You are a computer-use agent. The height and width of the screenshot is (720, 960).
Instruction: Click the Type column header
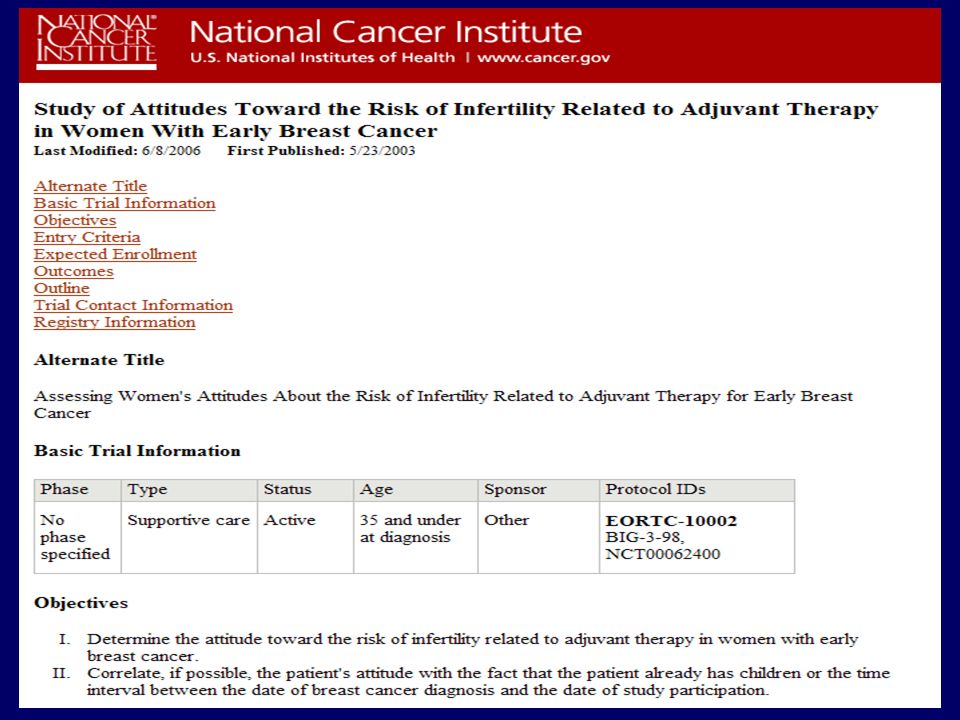point(189,490)
